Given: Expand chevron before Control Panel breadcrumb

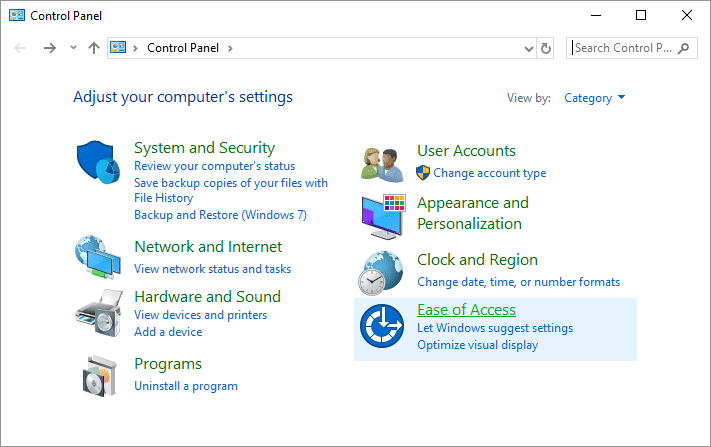Looking at the screenshot, I should tap(135, 48).
